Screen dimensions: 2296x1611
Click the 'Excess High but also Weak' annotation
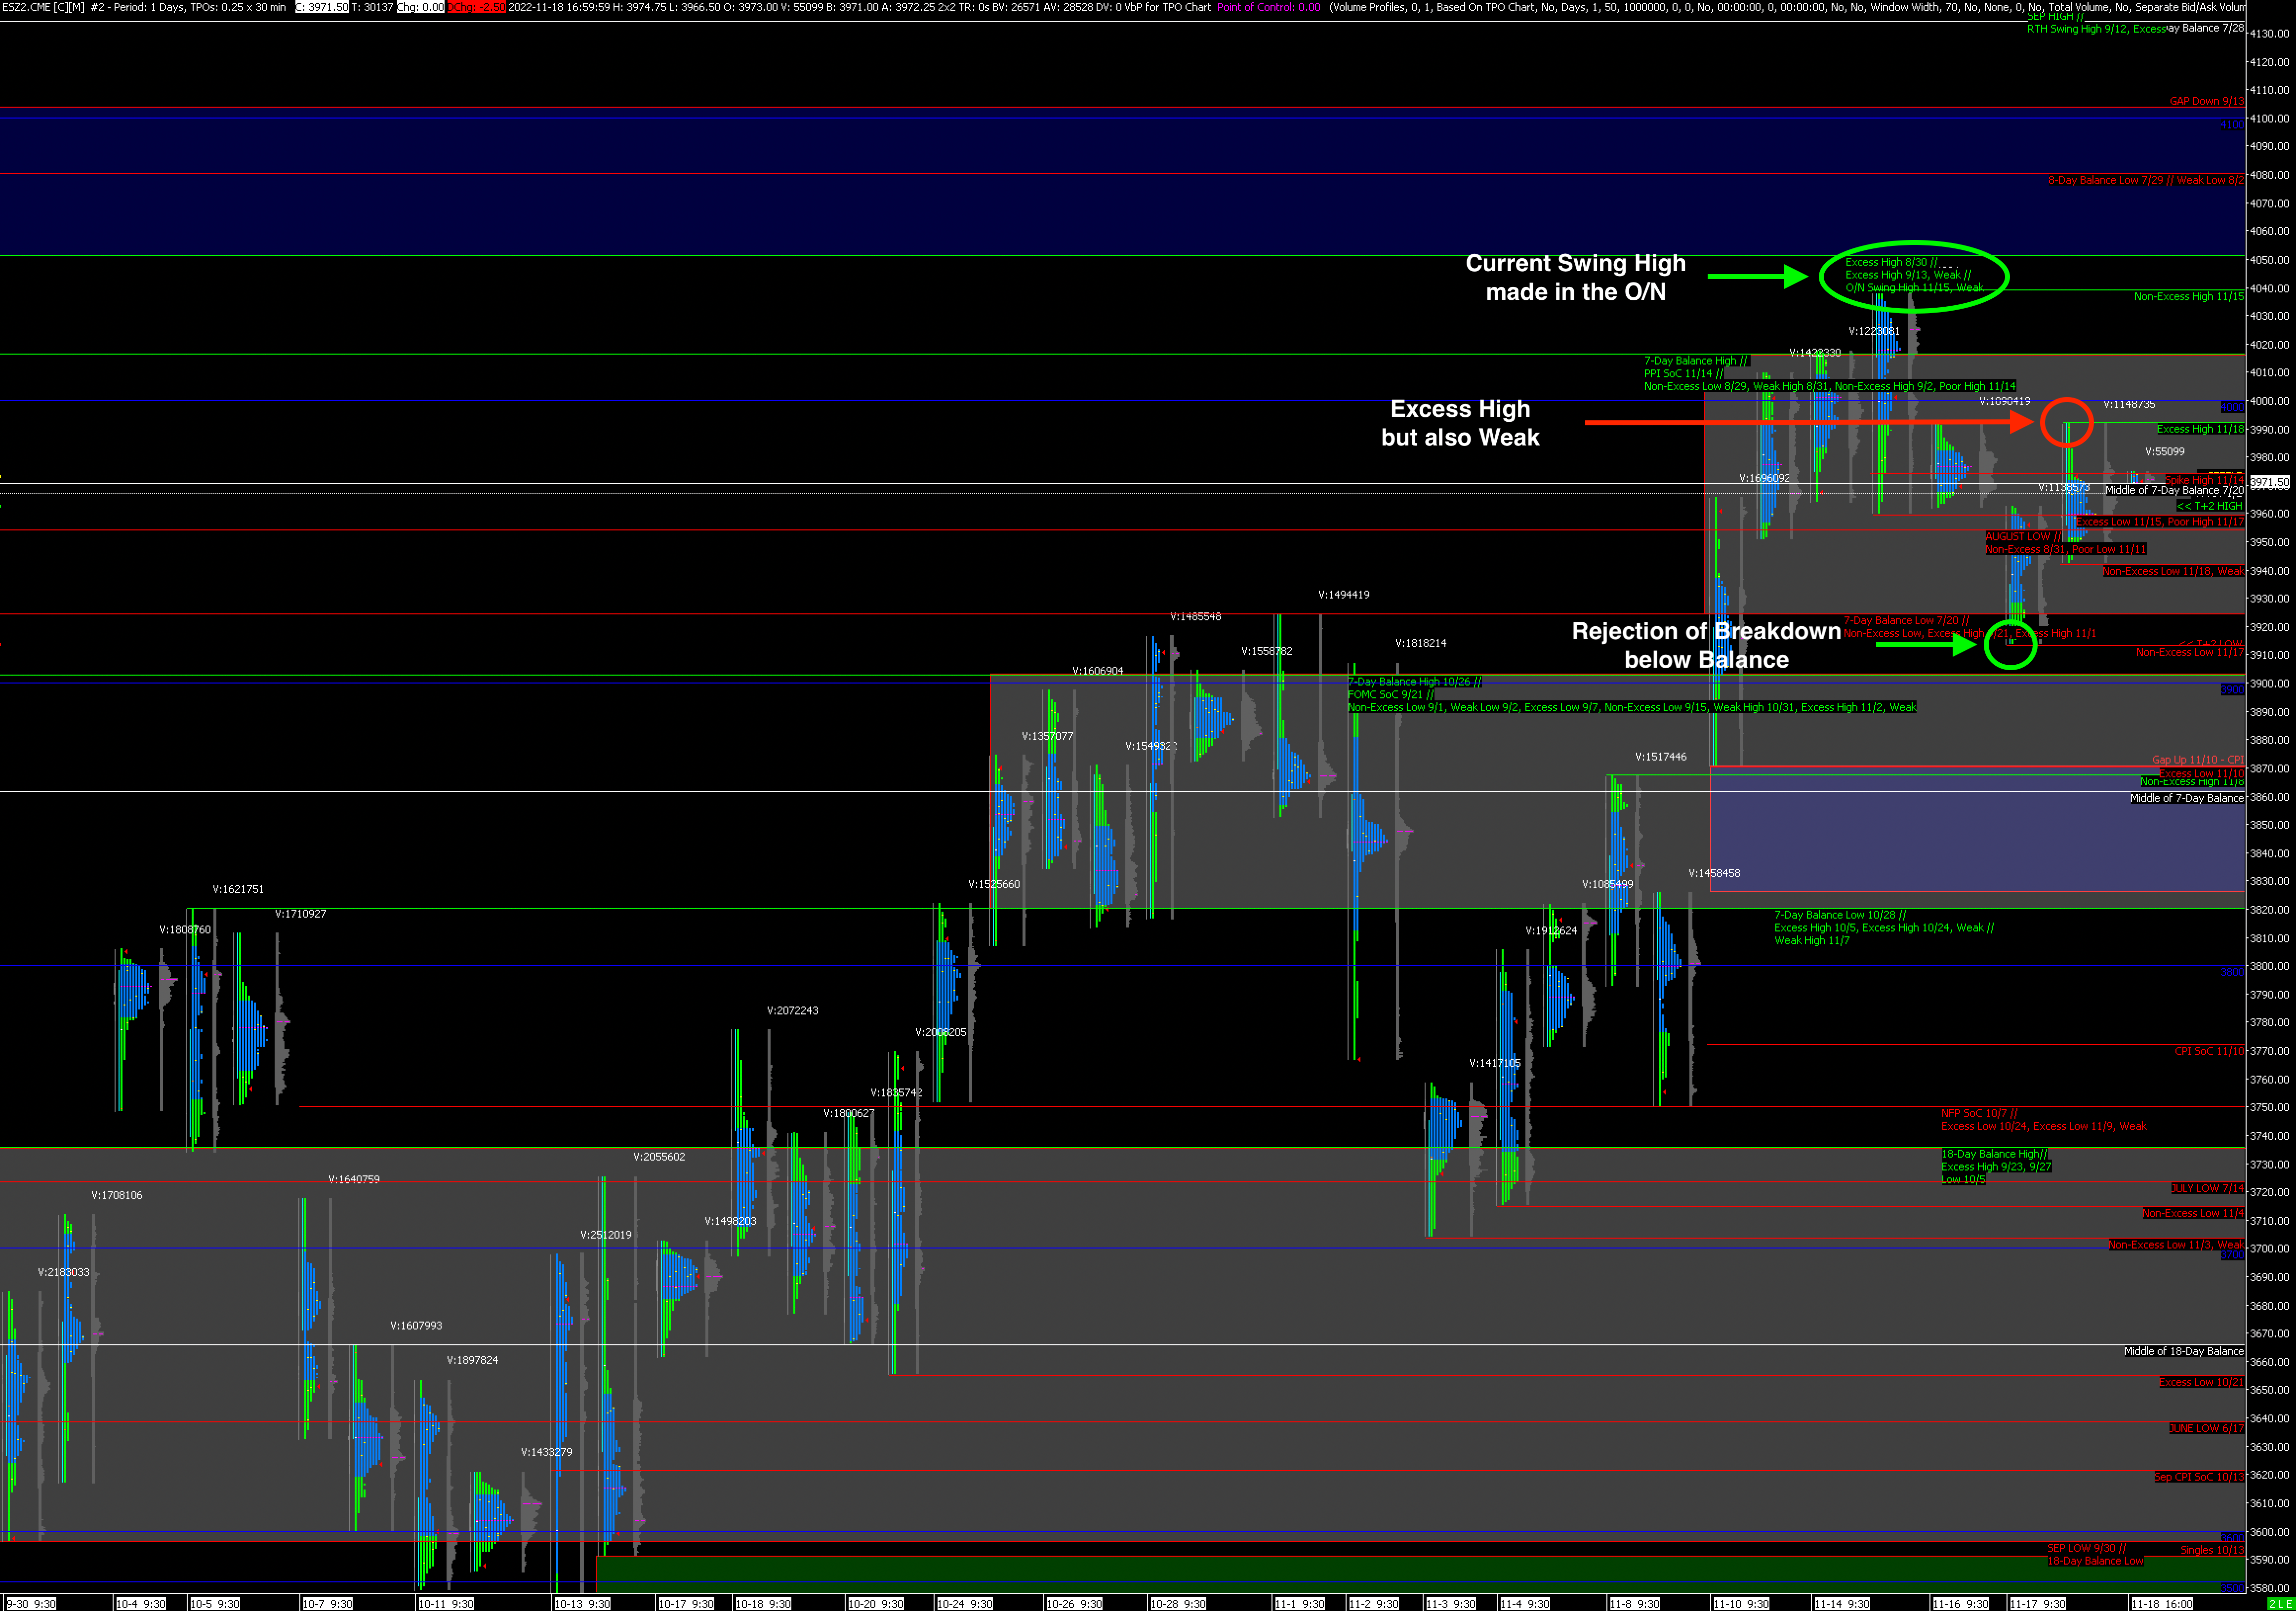pos(1460,423)
